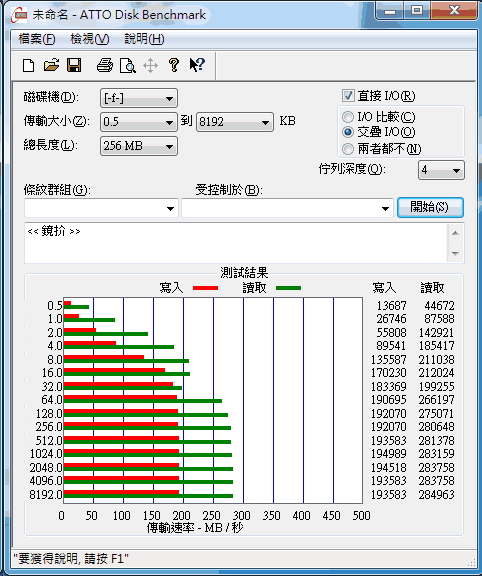Select the I/O 比較 radio button
Screen dimensions: 482x576
click(x=348, y=117)
